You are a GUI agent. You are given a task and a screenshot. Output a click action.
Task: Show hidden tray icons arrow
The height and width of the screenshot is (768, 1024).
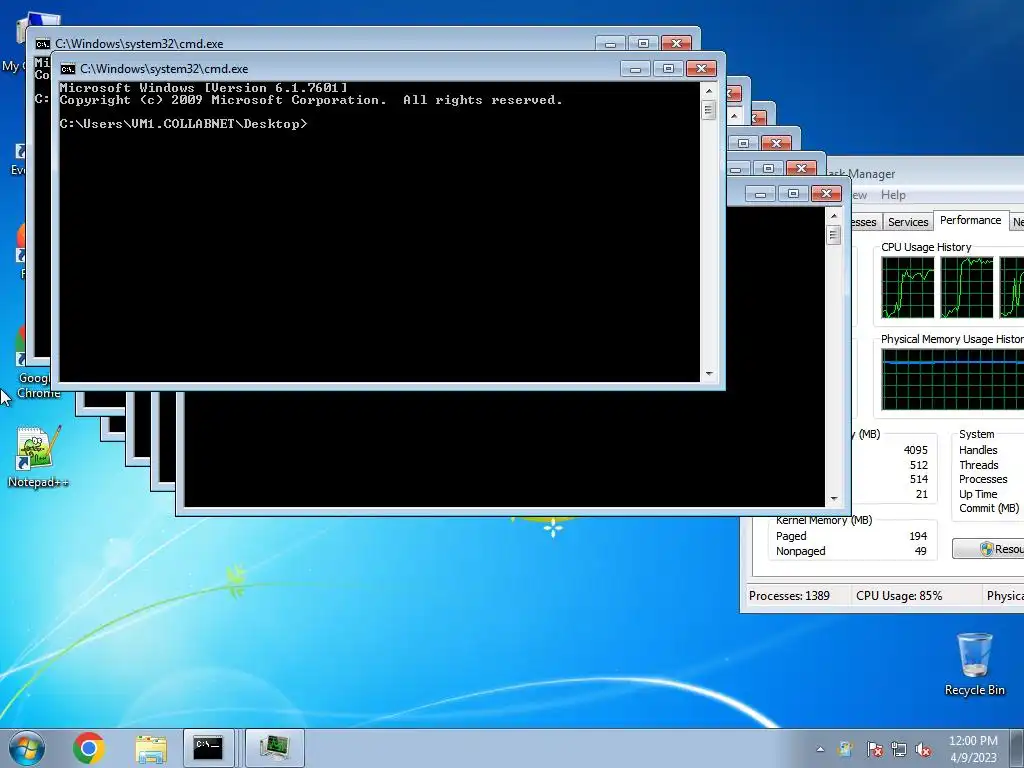pyautogui.click(x=820, y=749)
